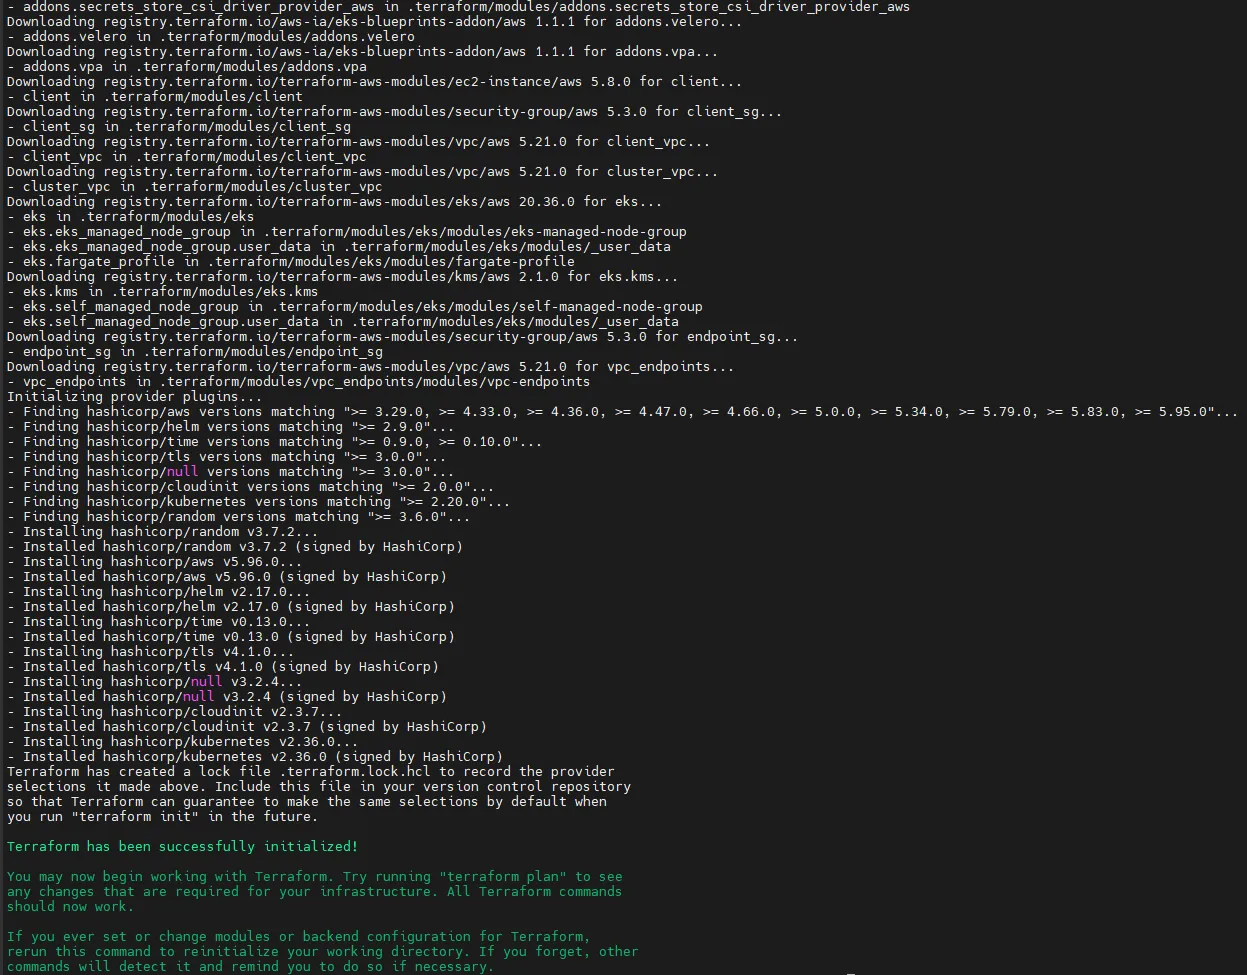Click the '- eks.kms in .terraform/modules/eks.kms' line
Viewport: 1247px width, 975px height.
point(163,292)
